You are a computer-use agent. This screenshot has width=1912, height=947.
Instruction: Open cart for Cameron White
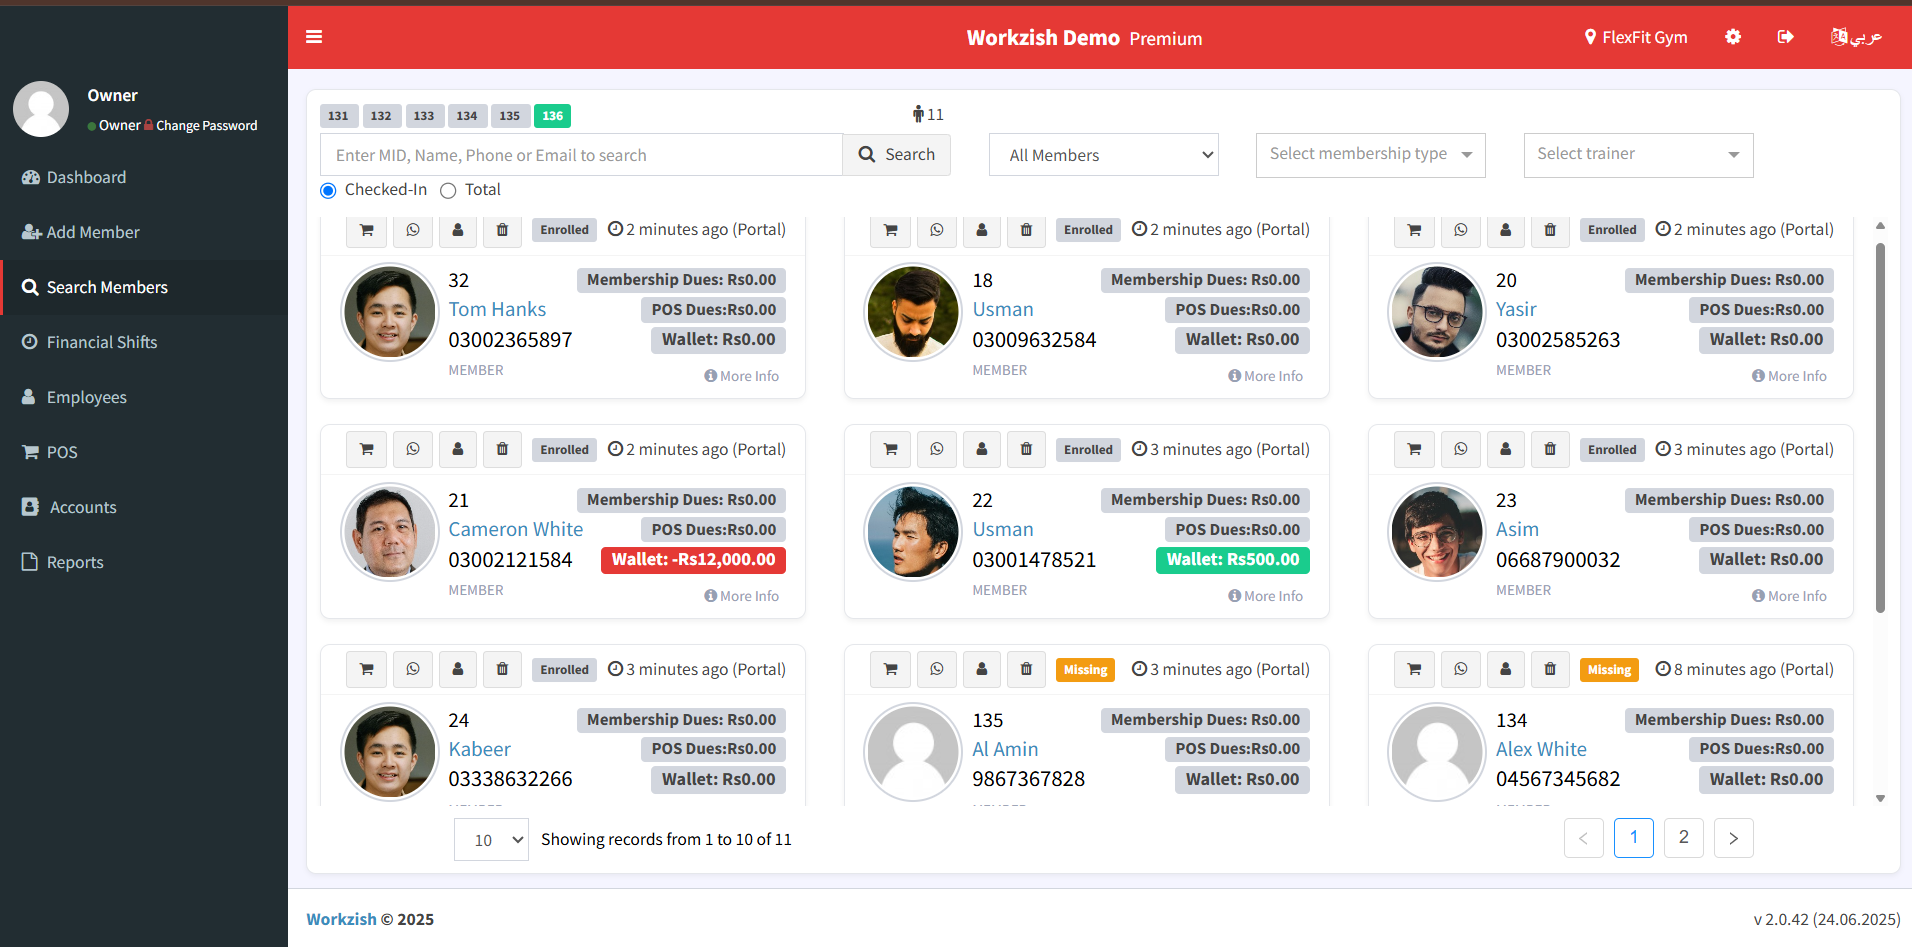click(367, 450)
